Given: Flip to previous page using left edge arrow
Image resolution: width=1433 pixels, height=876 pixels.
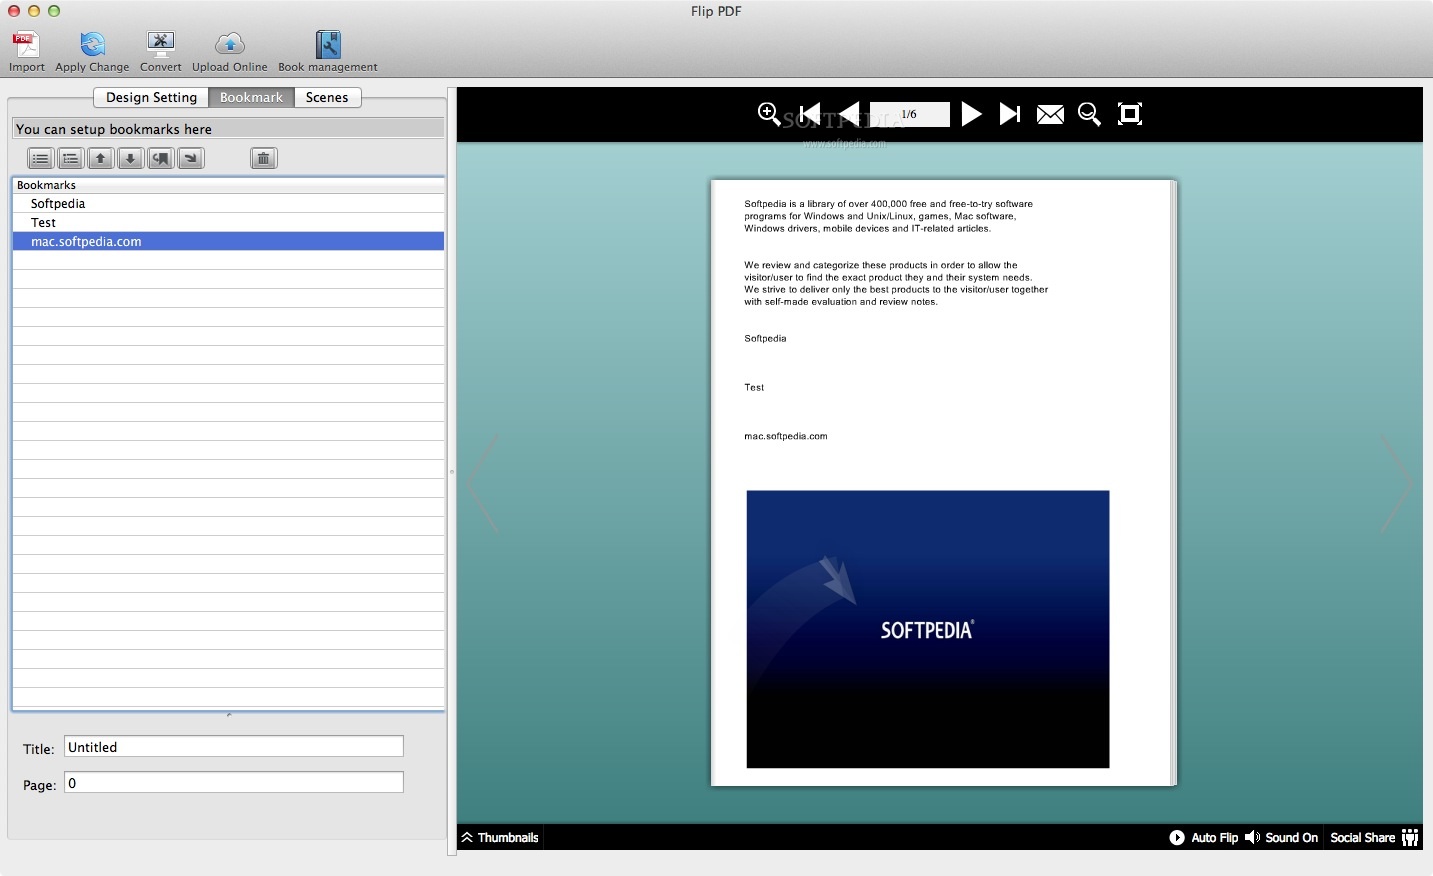Looking at the screenshot, I should click(x=483, y=484).
